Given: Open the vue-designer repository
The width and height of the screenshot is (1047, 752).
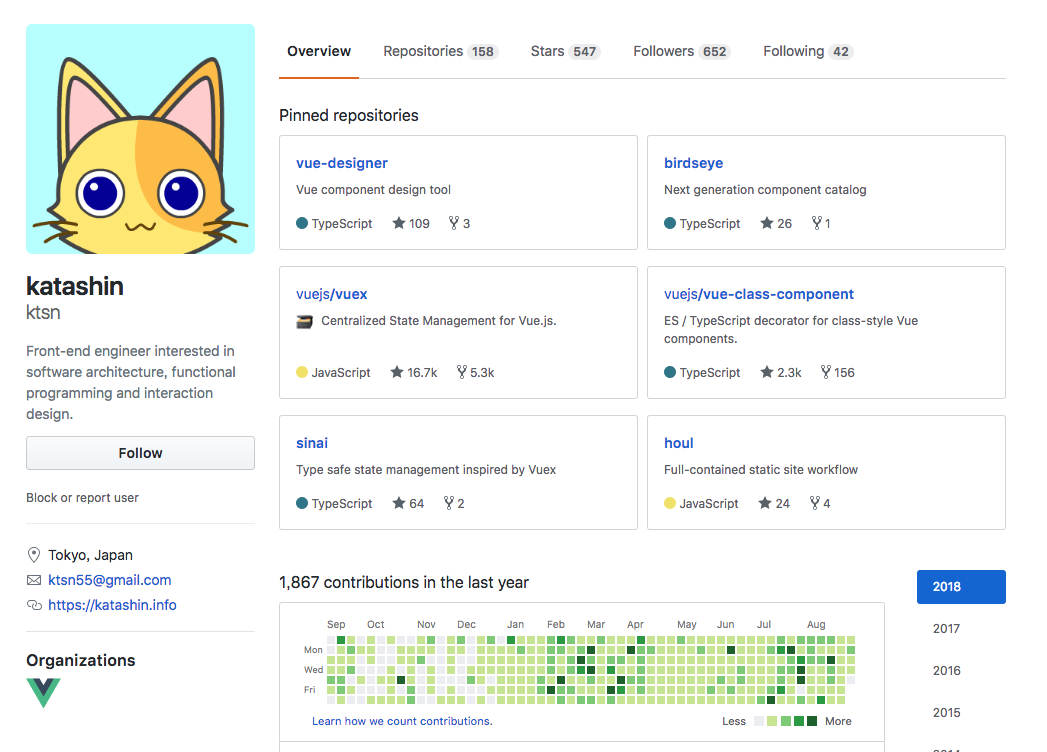Looking at the screenshot, I should pos(342,163).
